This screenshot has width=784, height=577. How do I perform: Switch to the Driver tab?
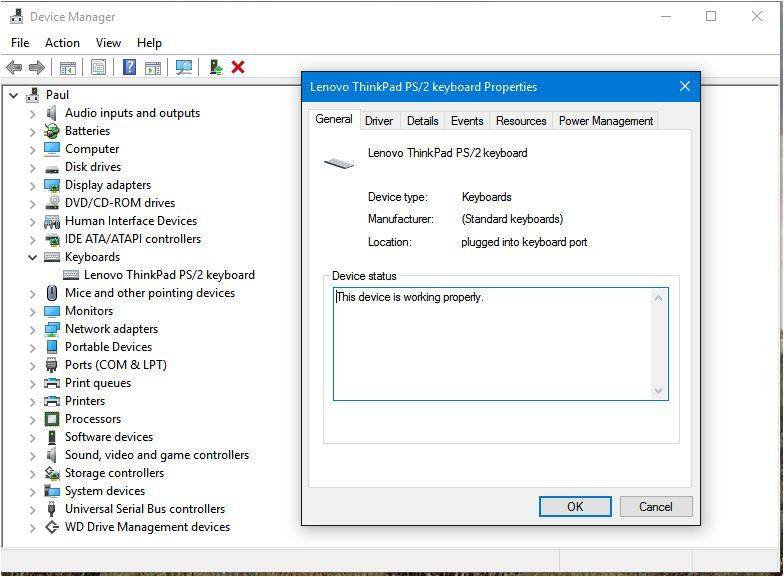[x=379, y=121]
